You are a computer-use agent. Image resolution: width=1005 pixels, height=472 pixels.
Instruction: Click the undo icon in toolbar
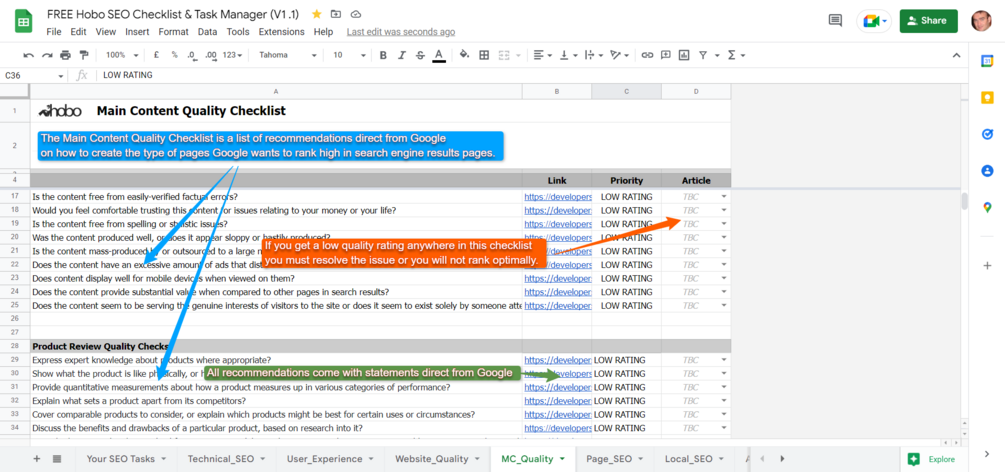point(29,55)
